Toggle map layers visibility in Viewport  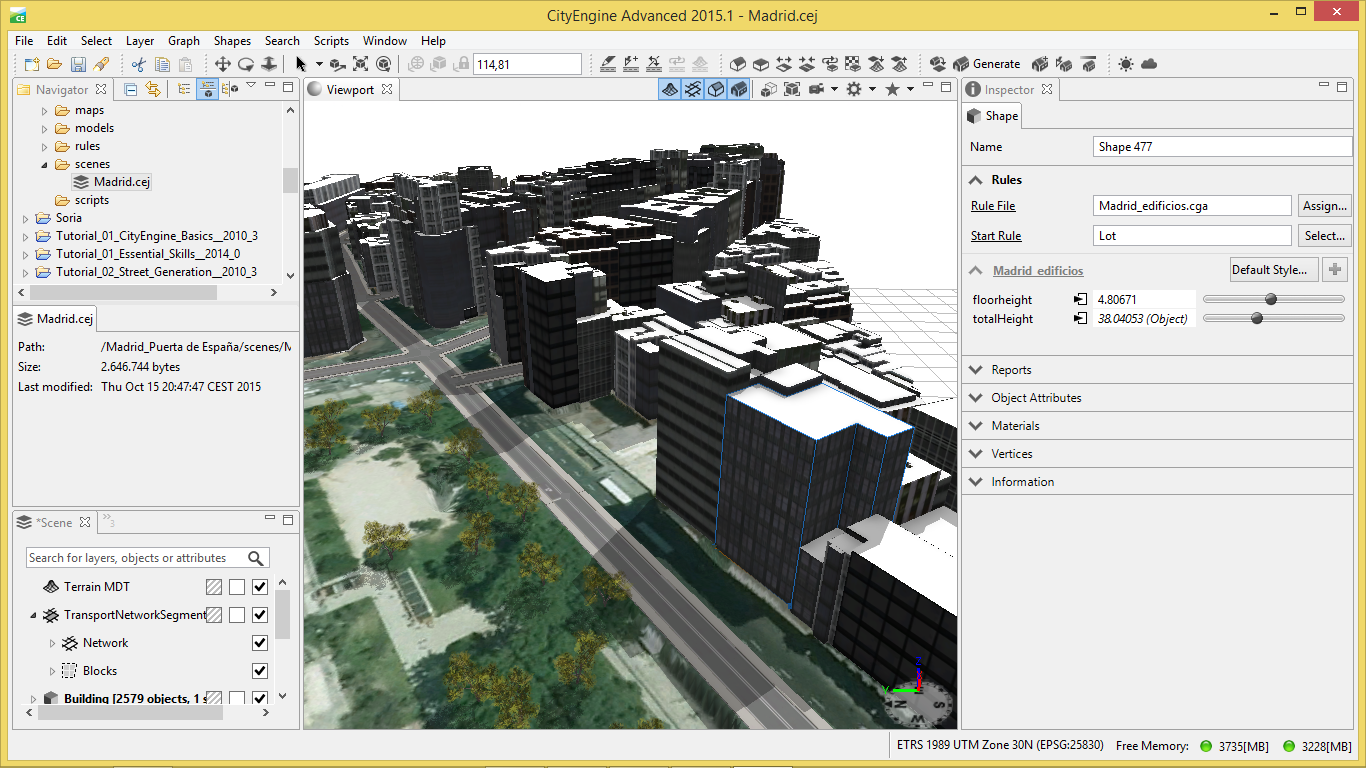(x=670, y=89)
